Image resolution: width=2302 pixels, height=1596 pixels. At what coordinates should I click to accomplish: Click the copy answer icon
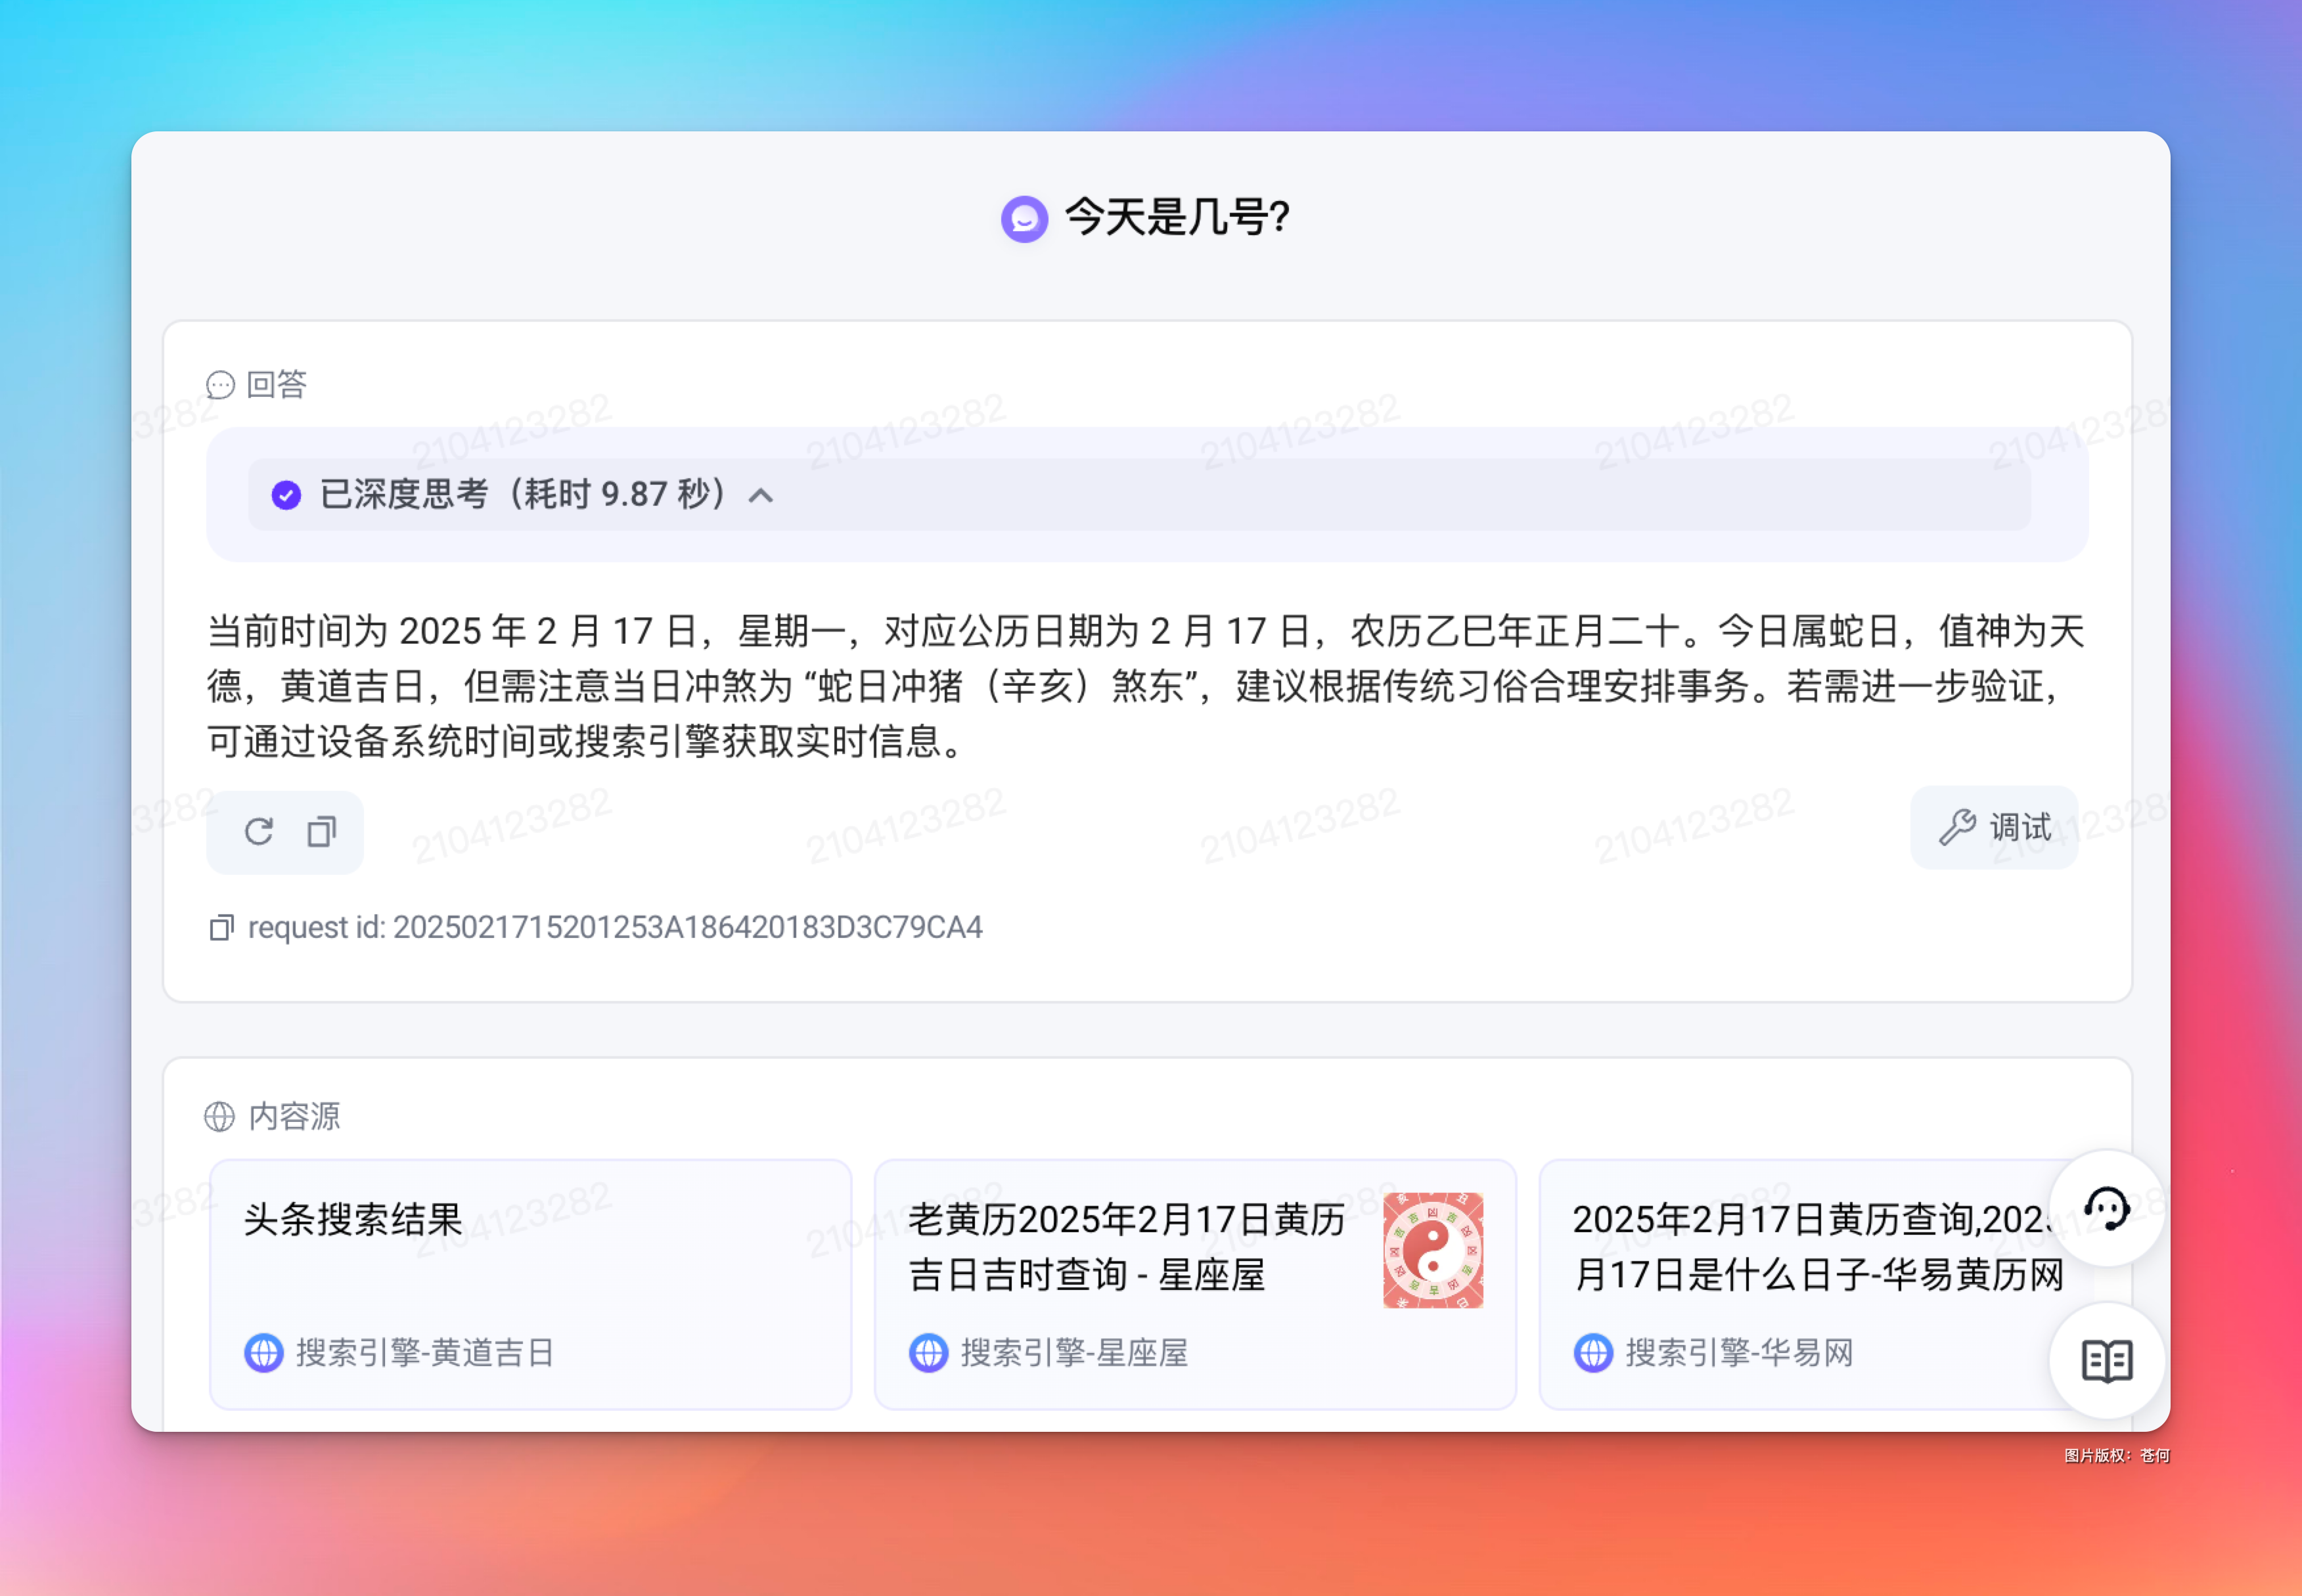click(x=321, y=831)
